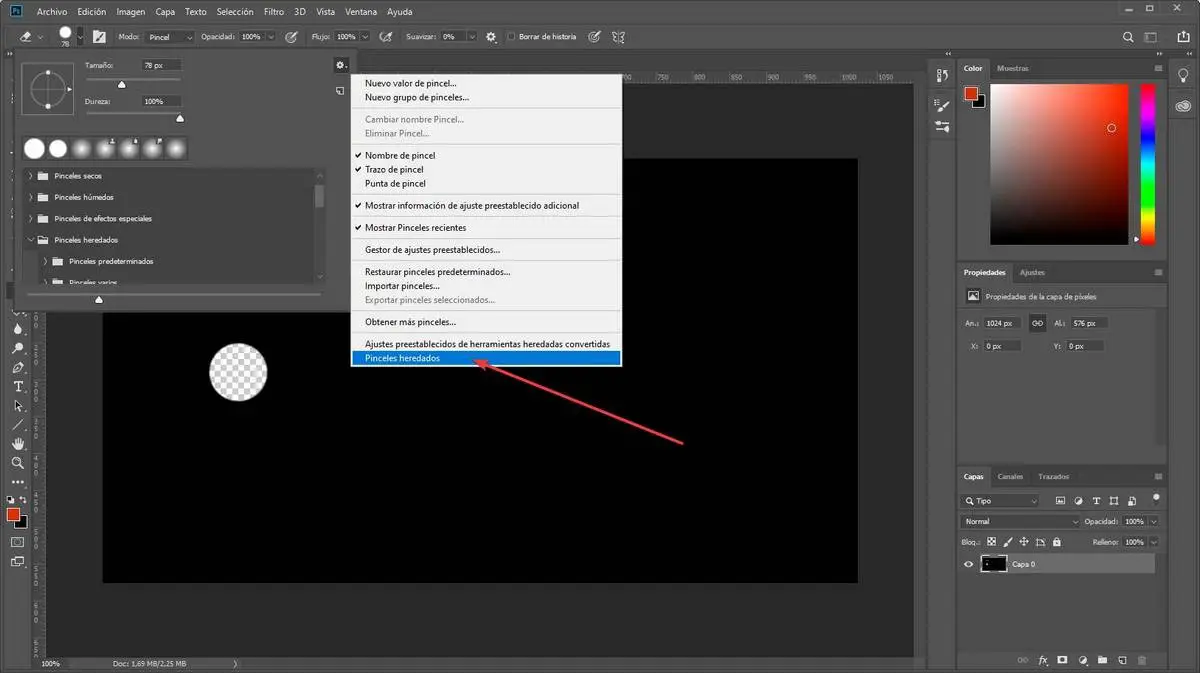1200x673 pixels.
Task: Choose Obtener más pinceles entry
Action: point(486,322)
